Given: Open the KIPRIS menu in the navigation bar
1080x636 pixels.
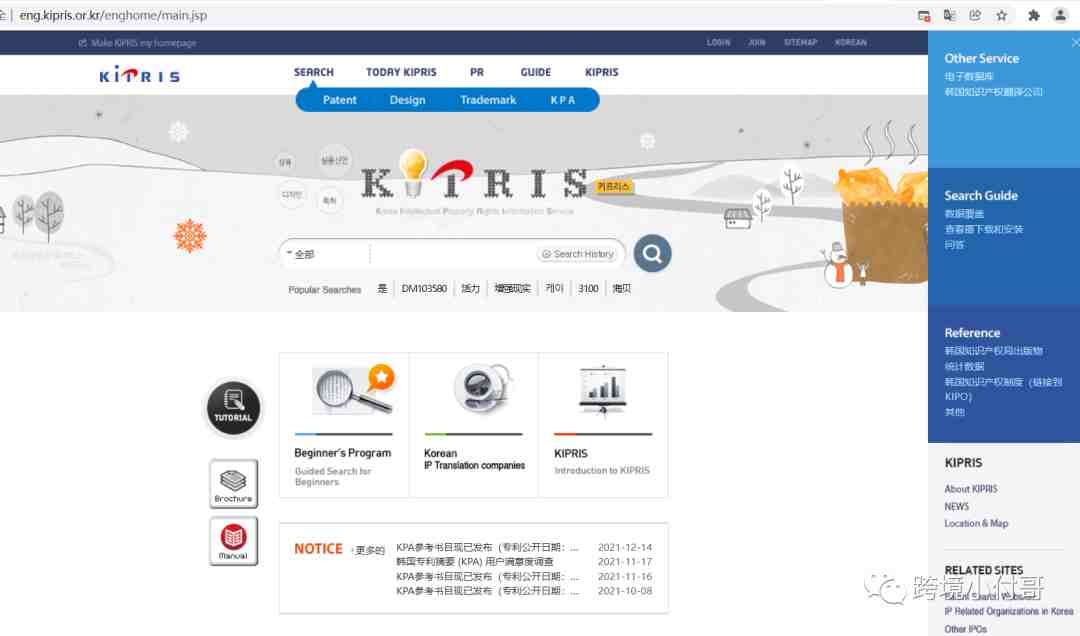Looking at the screenshot, I should tap(601, 72).
